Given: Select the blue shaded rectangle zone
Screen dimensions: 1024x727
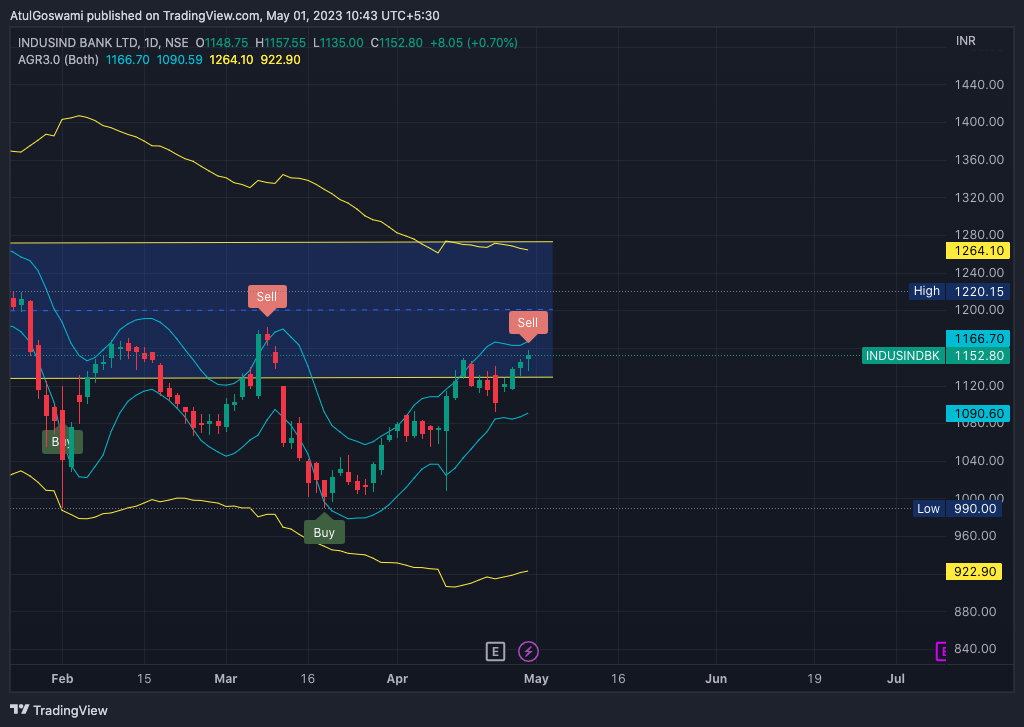Looking at the screenshot, I should coord(281,310).
